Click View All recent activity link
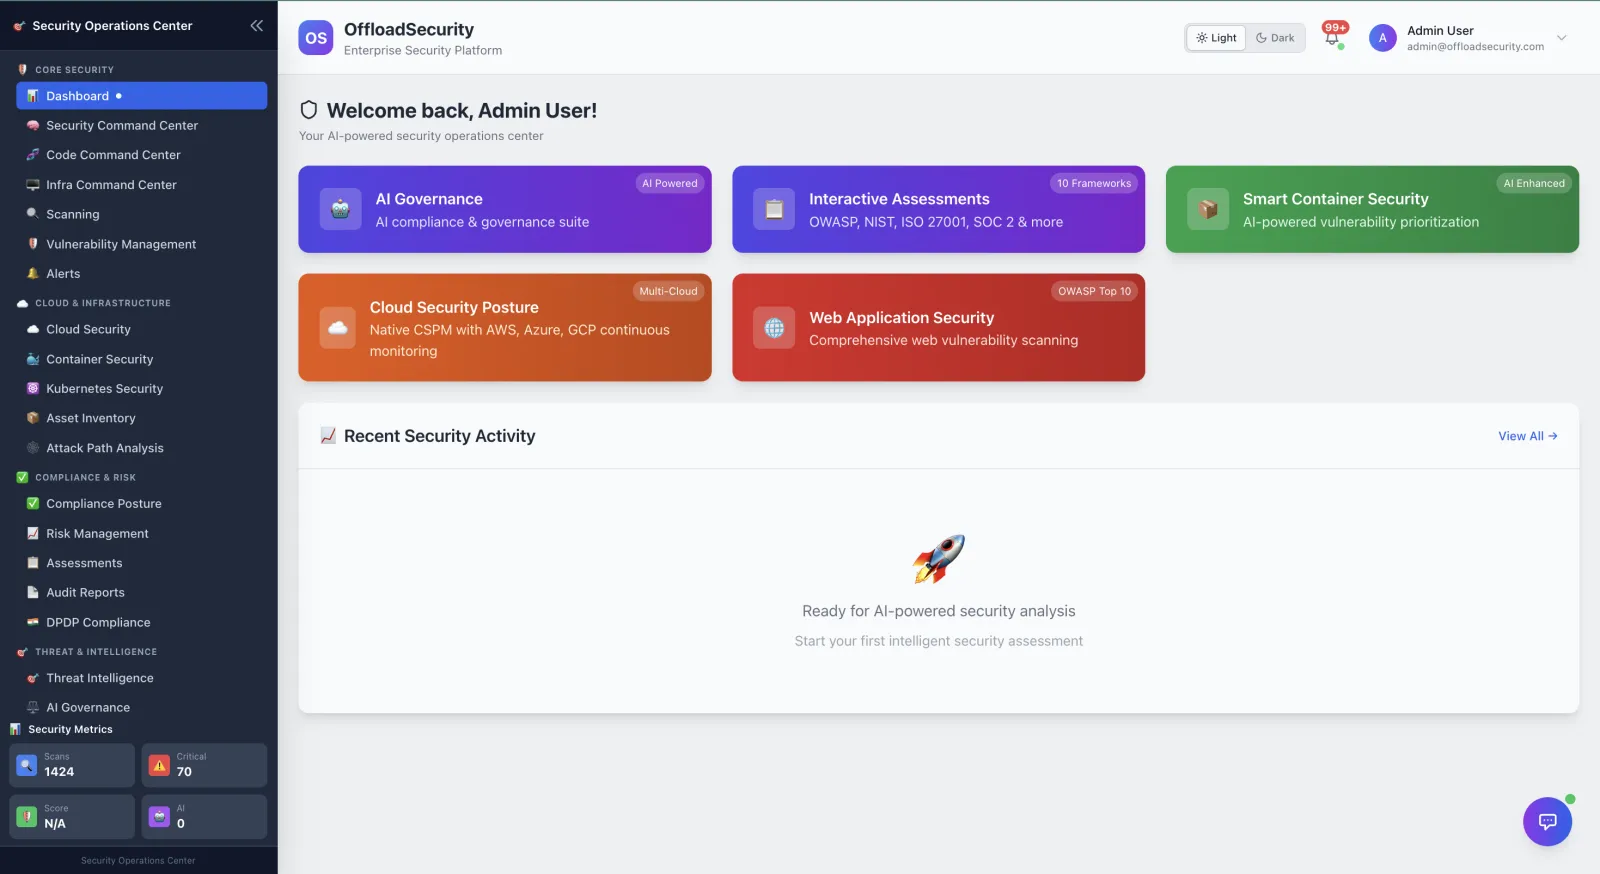This screenshot has height=874, width=1600. click(1527, 436)
